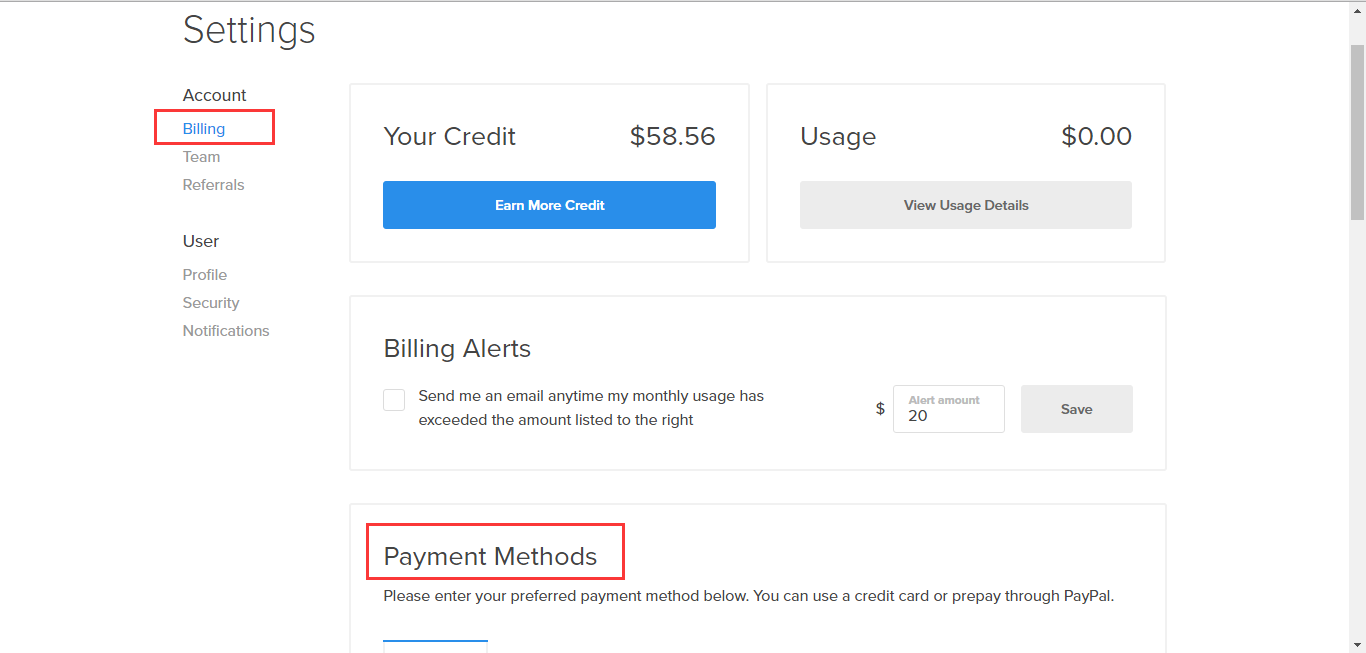Image resolution: width=1366 pixels, height=653 pixels.
Task: Click the $0.00 usage amount
Action: [x=1096, y=137]
